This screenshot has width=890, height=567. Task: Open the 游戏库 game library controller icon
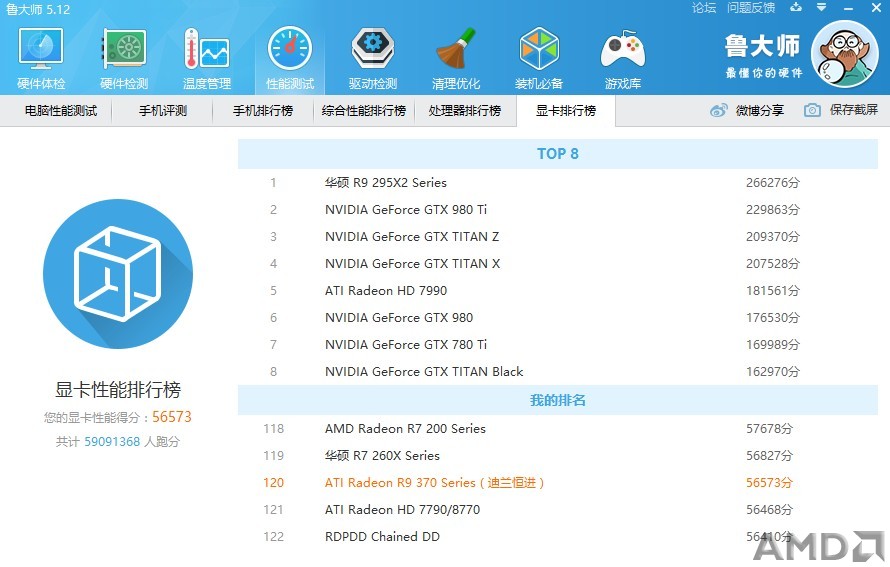[623, 49]
